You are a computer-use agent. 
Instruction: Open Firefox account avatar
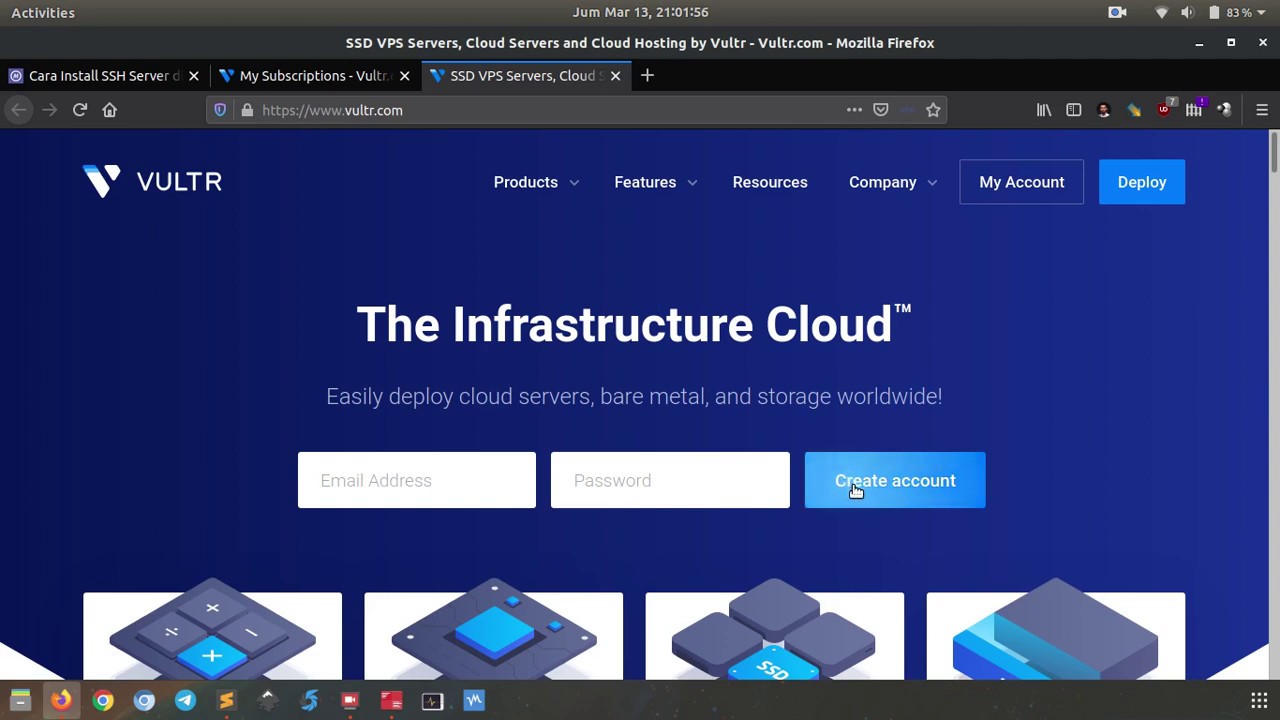pos(1104,110)
